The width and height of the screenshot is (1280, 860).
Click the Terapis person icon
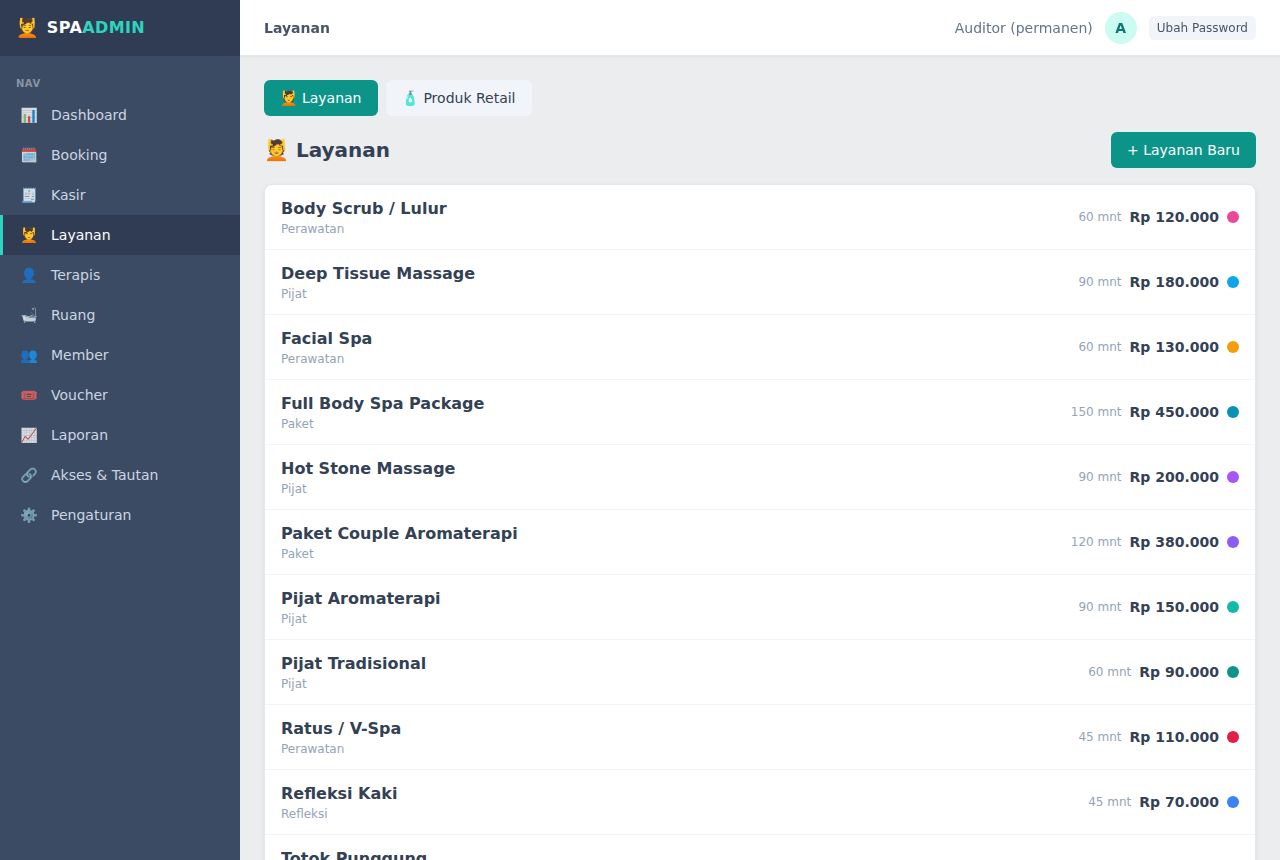pos(29,275)
